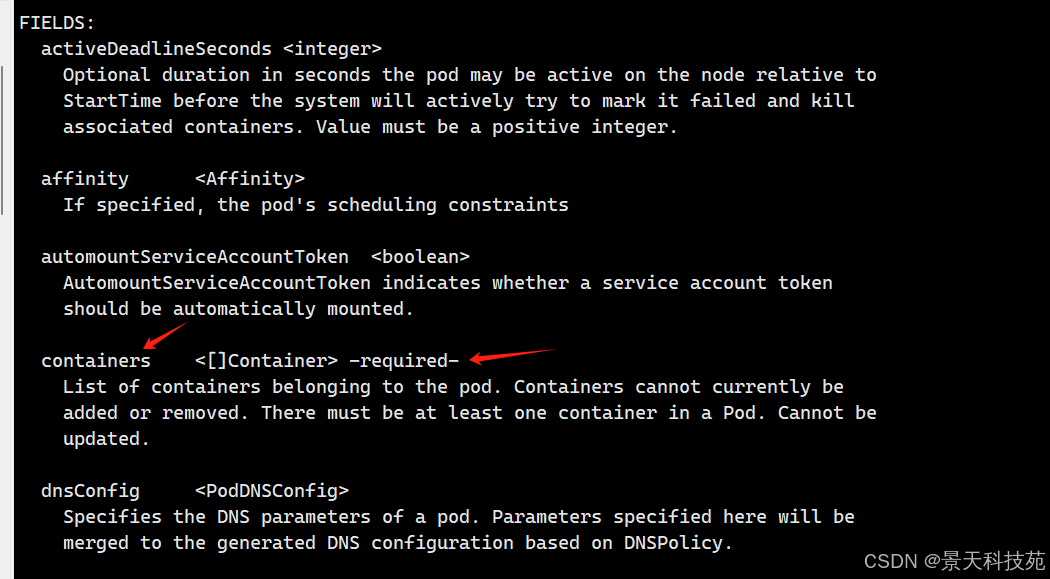Click the <PodDNSConfig> type label

point(272,491)
